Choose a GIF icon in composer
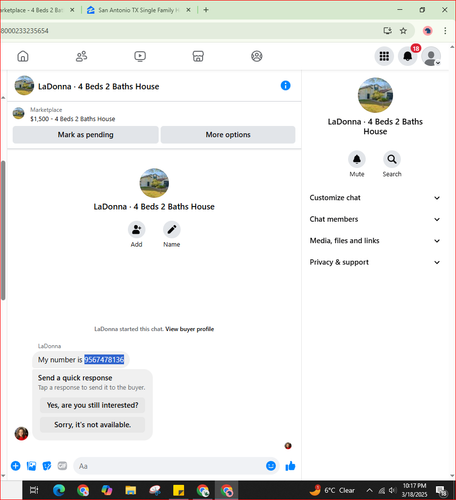Image resolution: width=456 pixels, height=500 pixels. [x=62, y=466]
